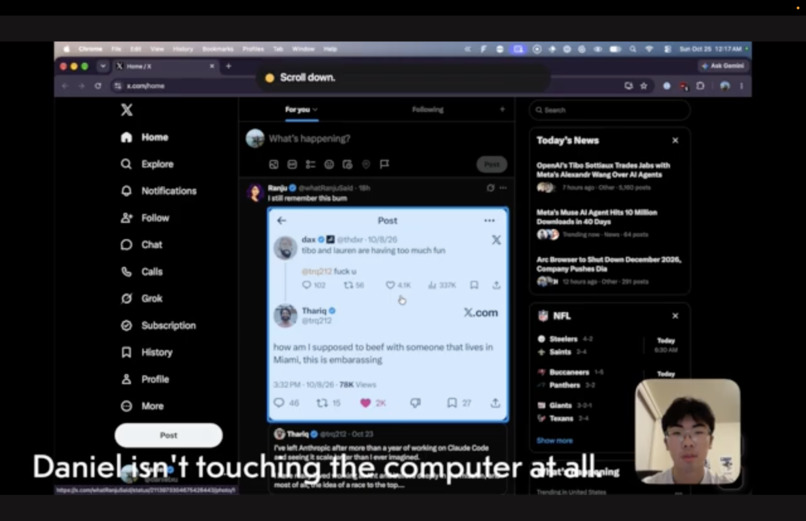This screenshot has width=806, height=521.
Task: Expand the For you tab chevron
Action: coord(315,109)
